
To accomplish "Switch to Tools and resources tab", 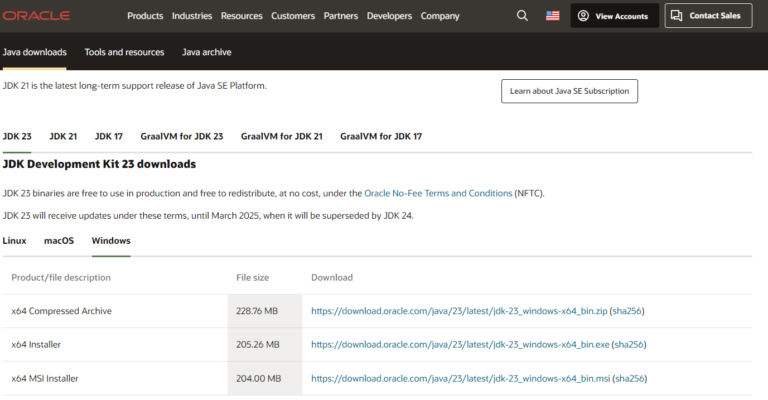I will (x=124, y=52).
